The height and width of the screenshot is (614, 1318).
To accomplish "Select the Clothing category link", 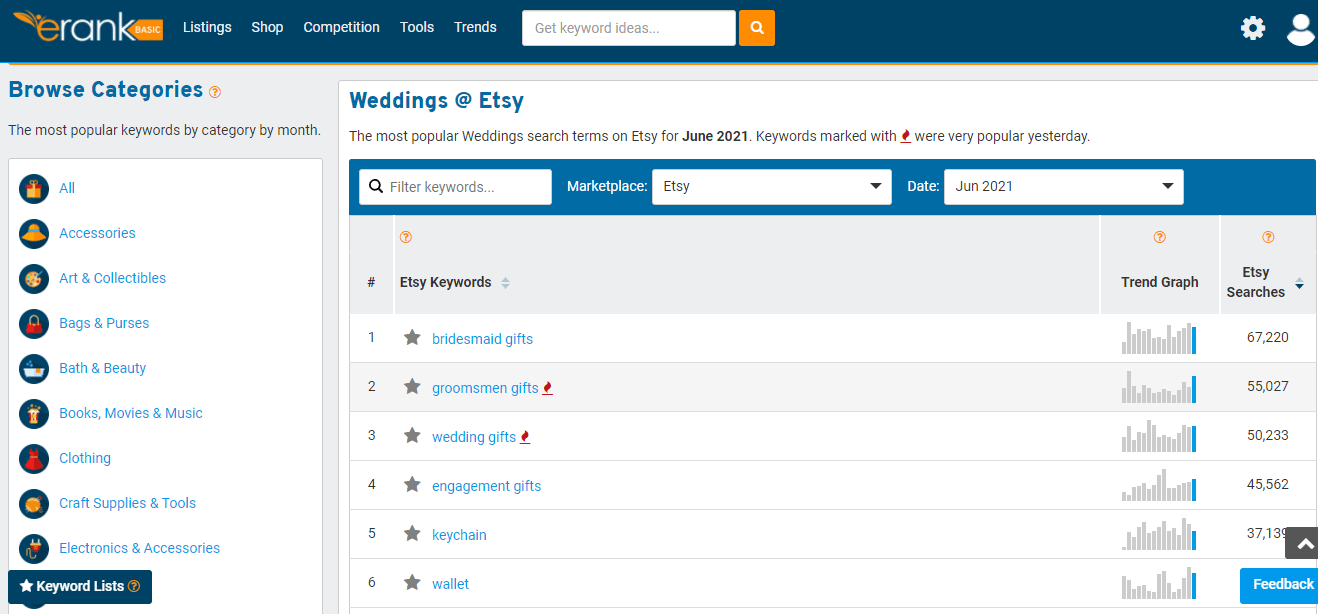I will coord(85,458).
